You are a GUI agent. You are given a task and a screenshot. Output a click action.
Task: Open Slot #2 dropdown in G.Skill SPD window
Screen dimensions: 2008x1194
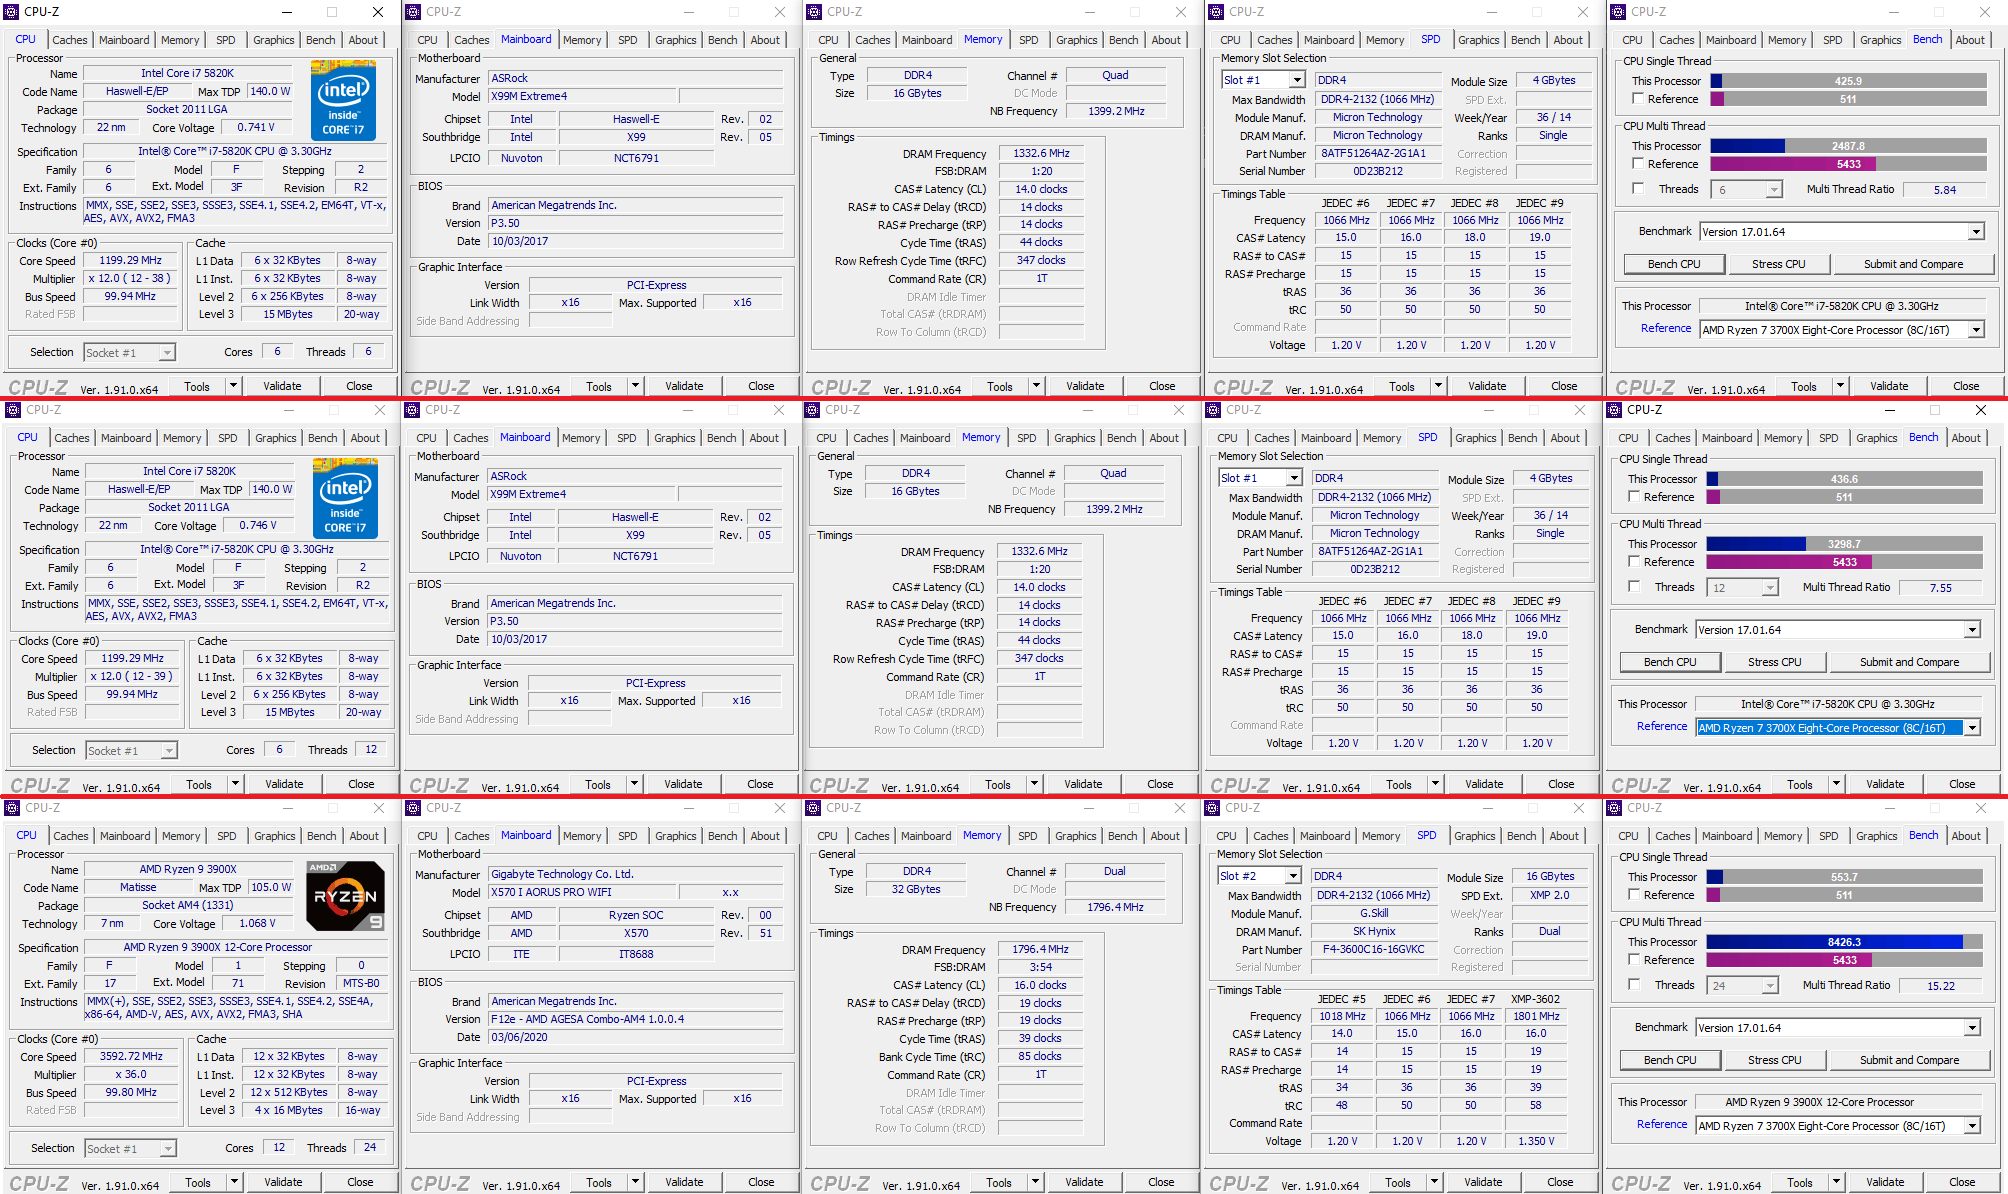click(1259, 876)
